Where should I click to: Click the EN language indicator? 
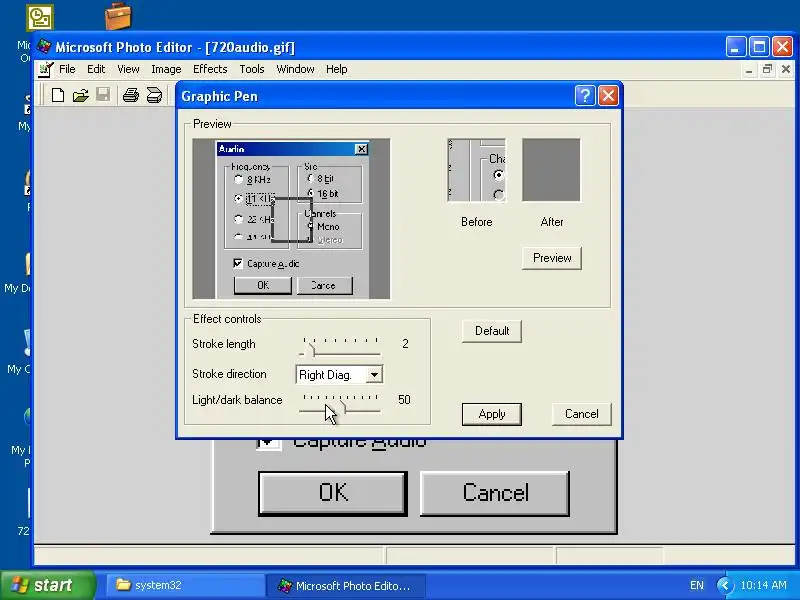coord(696,585)
